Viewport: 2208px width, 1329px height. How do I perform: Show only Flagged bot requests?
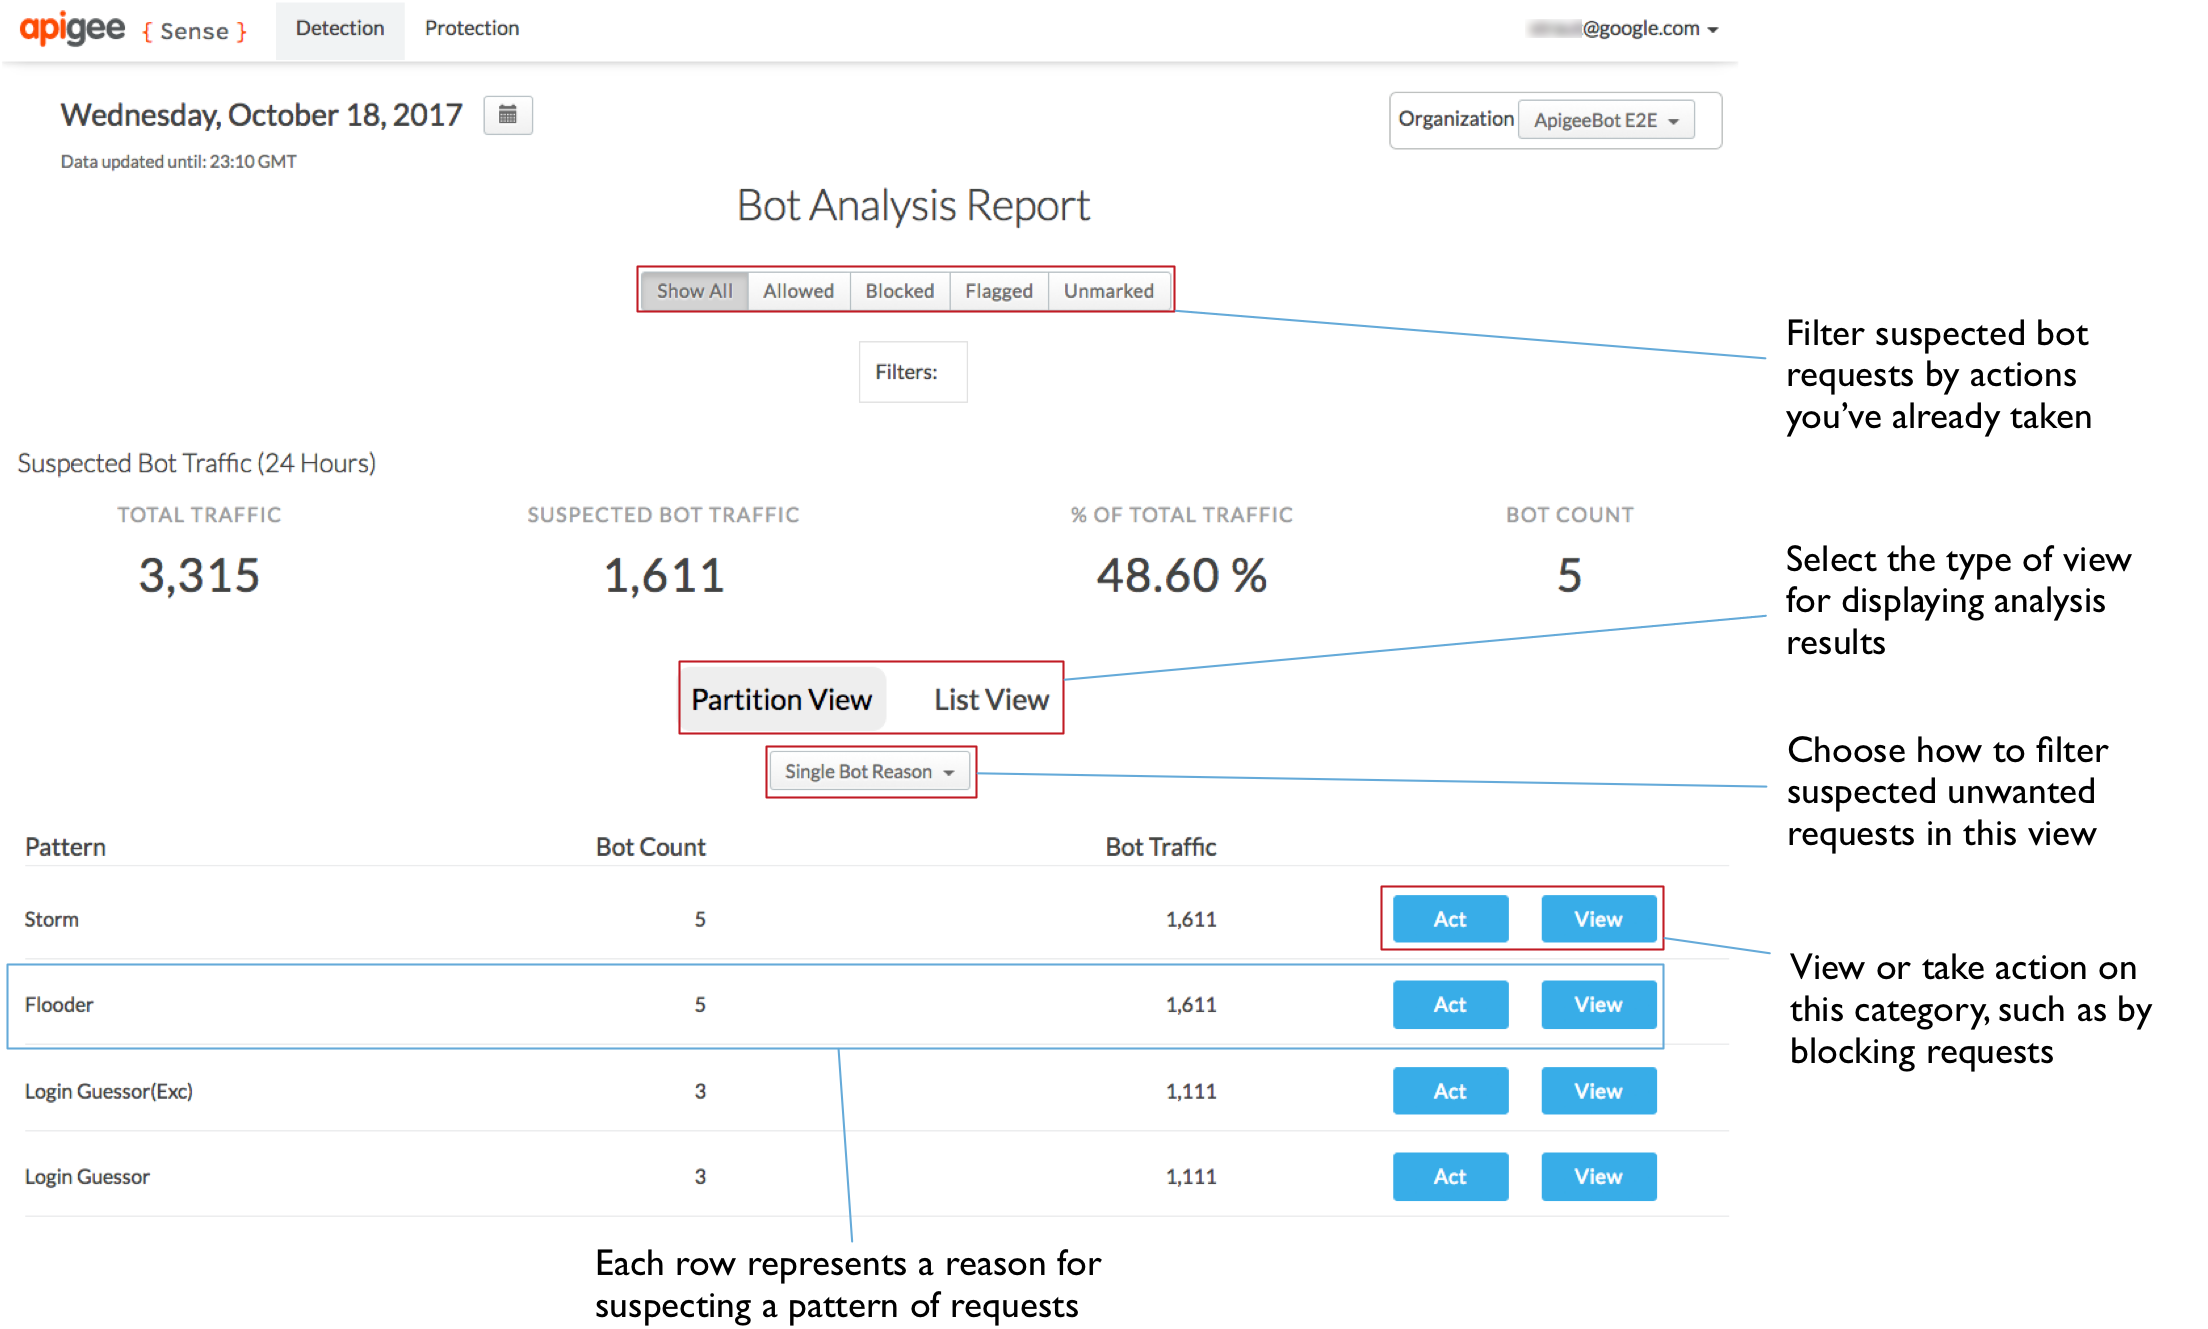(998, 291)
